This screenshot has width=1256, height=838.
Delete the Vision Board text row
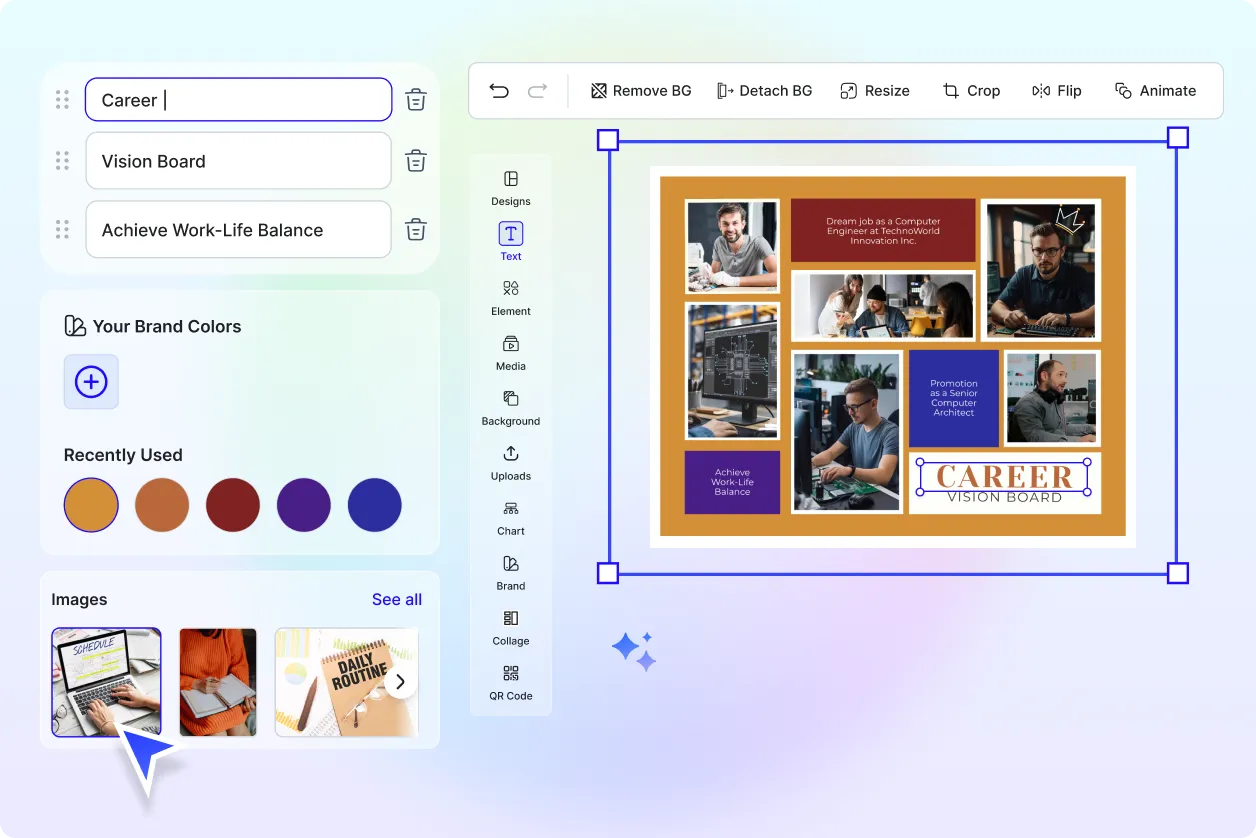(416, 161)
